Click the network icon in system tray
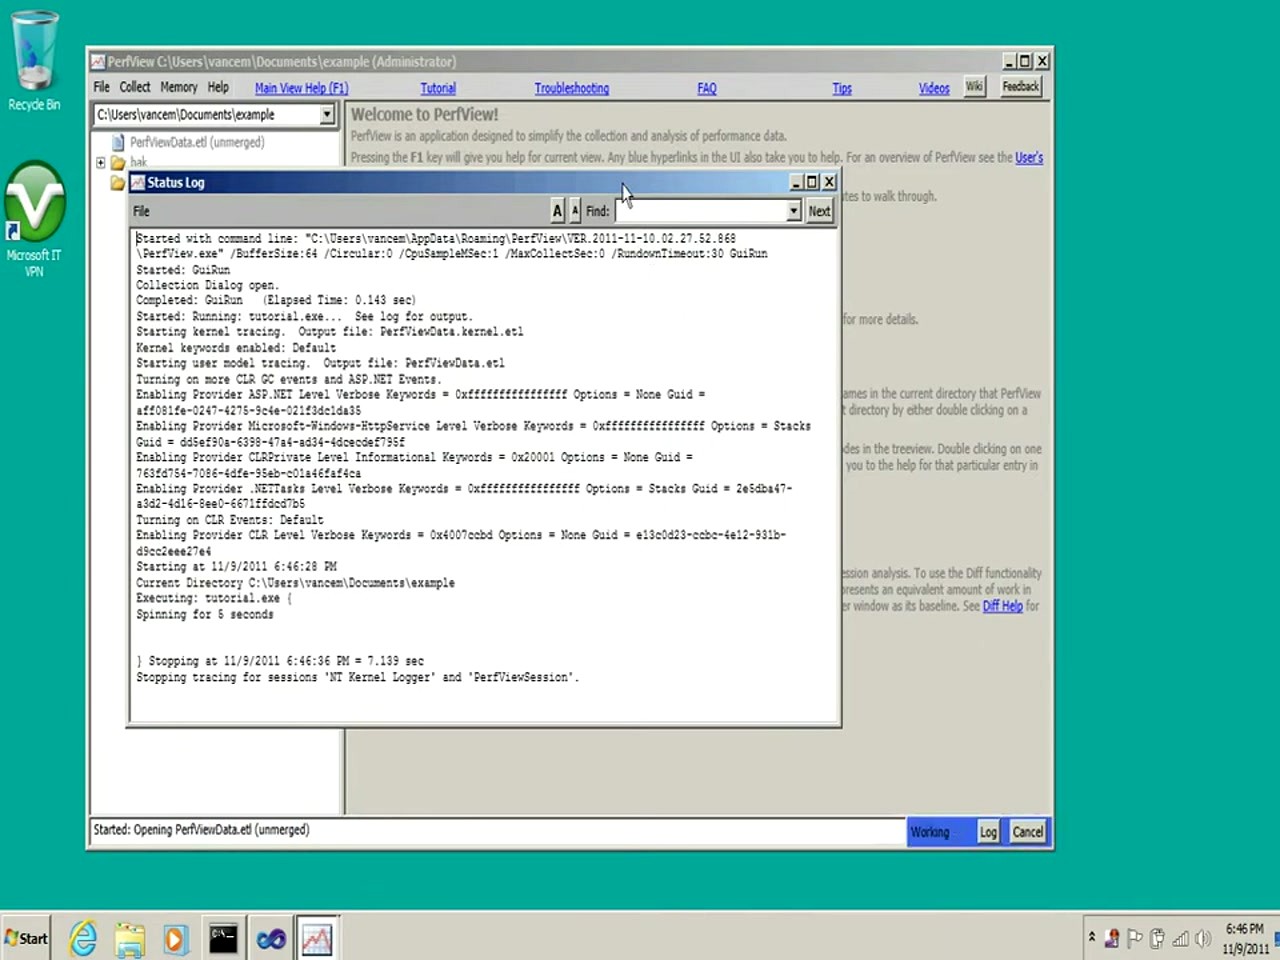1280x960 pixels. pos(1181,937)
